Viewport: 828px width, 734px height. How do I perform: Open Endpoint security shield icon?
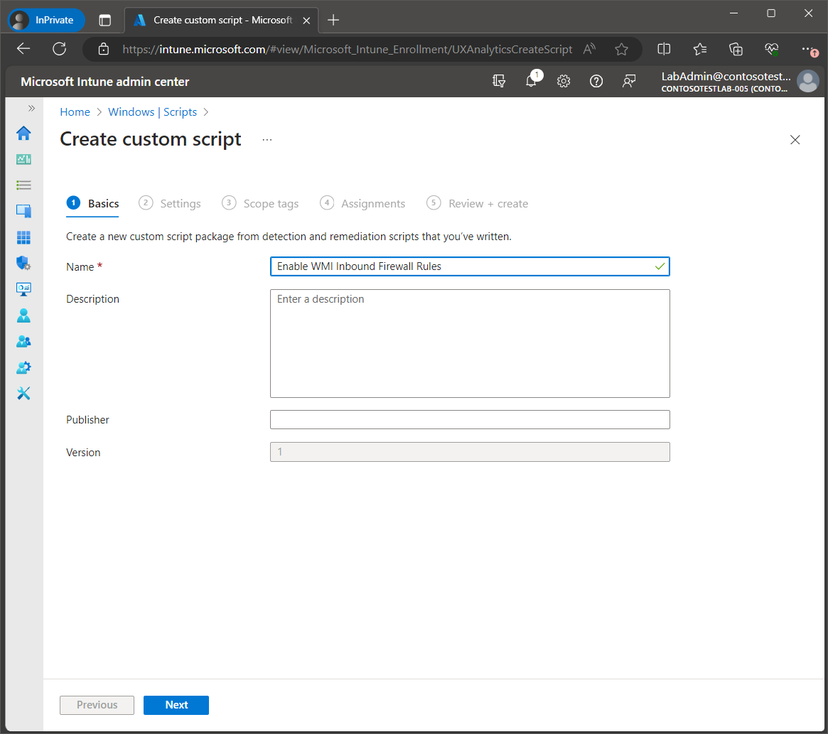tap(23, 263)
